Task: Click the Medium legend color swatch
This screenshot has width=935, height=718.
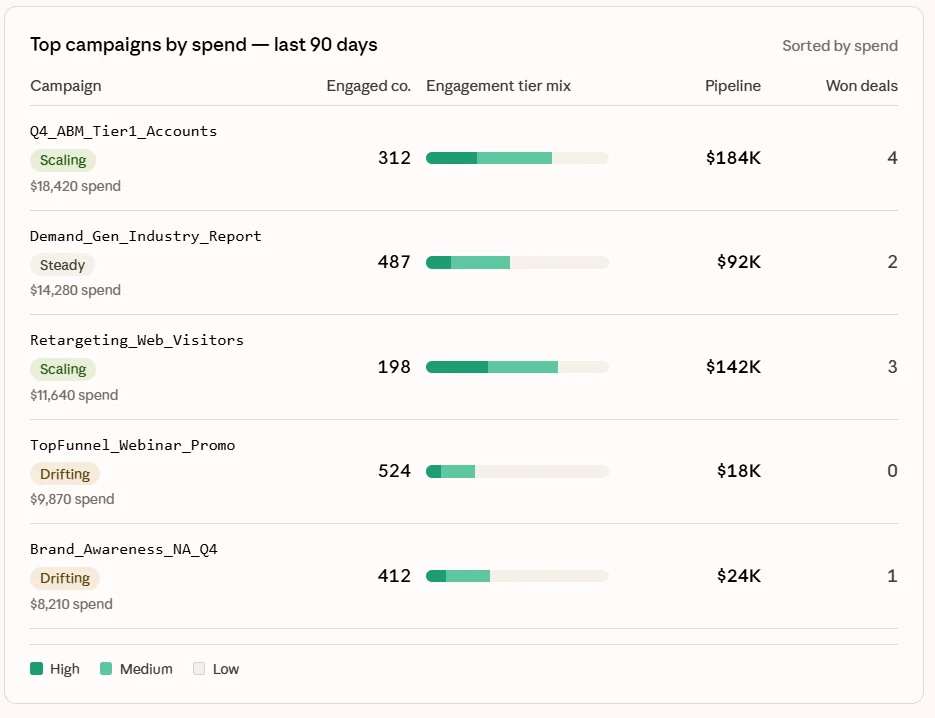Action: (x=106, y=669)
